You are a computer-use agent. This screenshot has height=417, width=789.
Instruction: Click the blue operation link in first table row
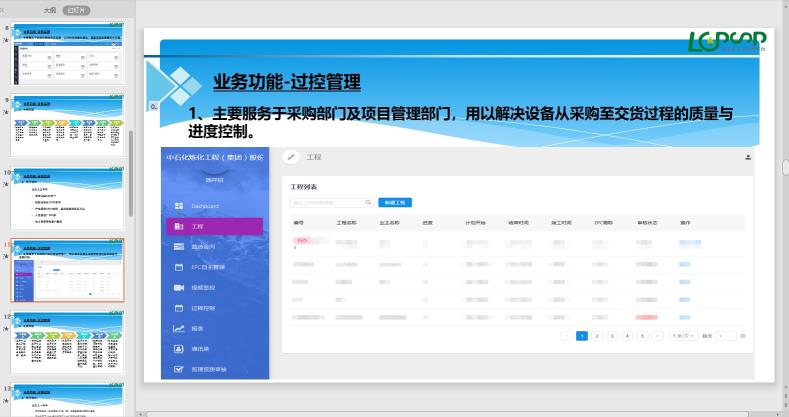click(x=690, y=243)
